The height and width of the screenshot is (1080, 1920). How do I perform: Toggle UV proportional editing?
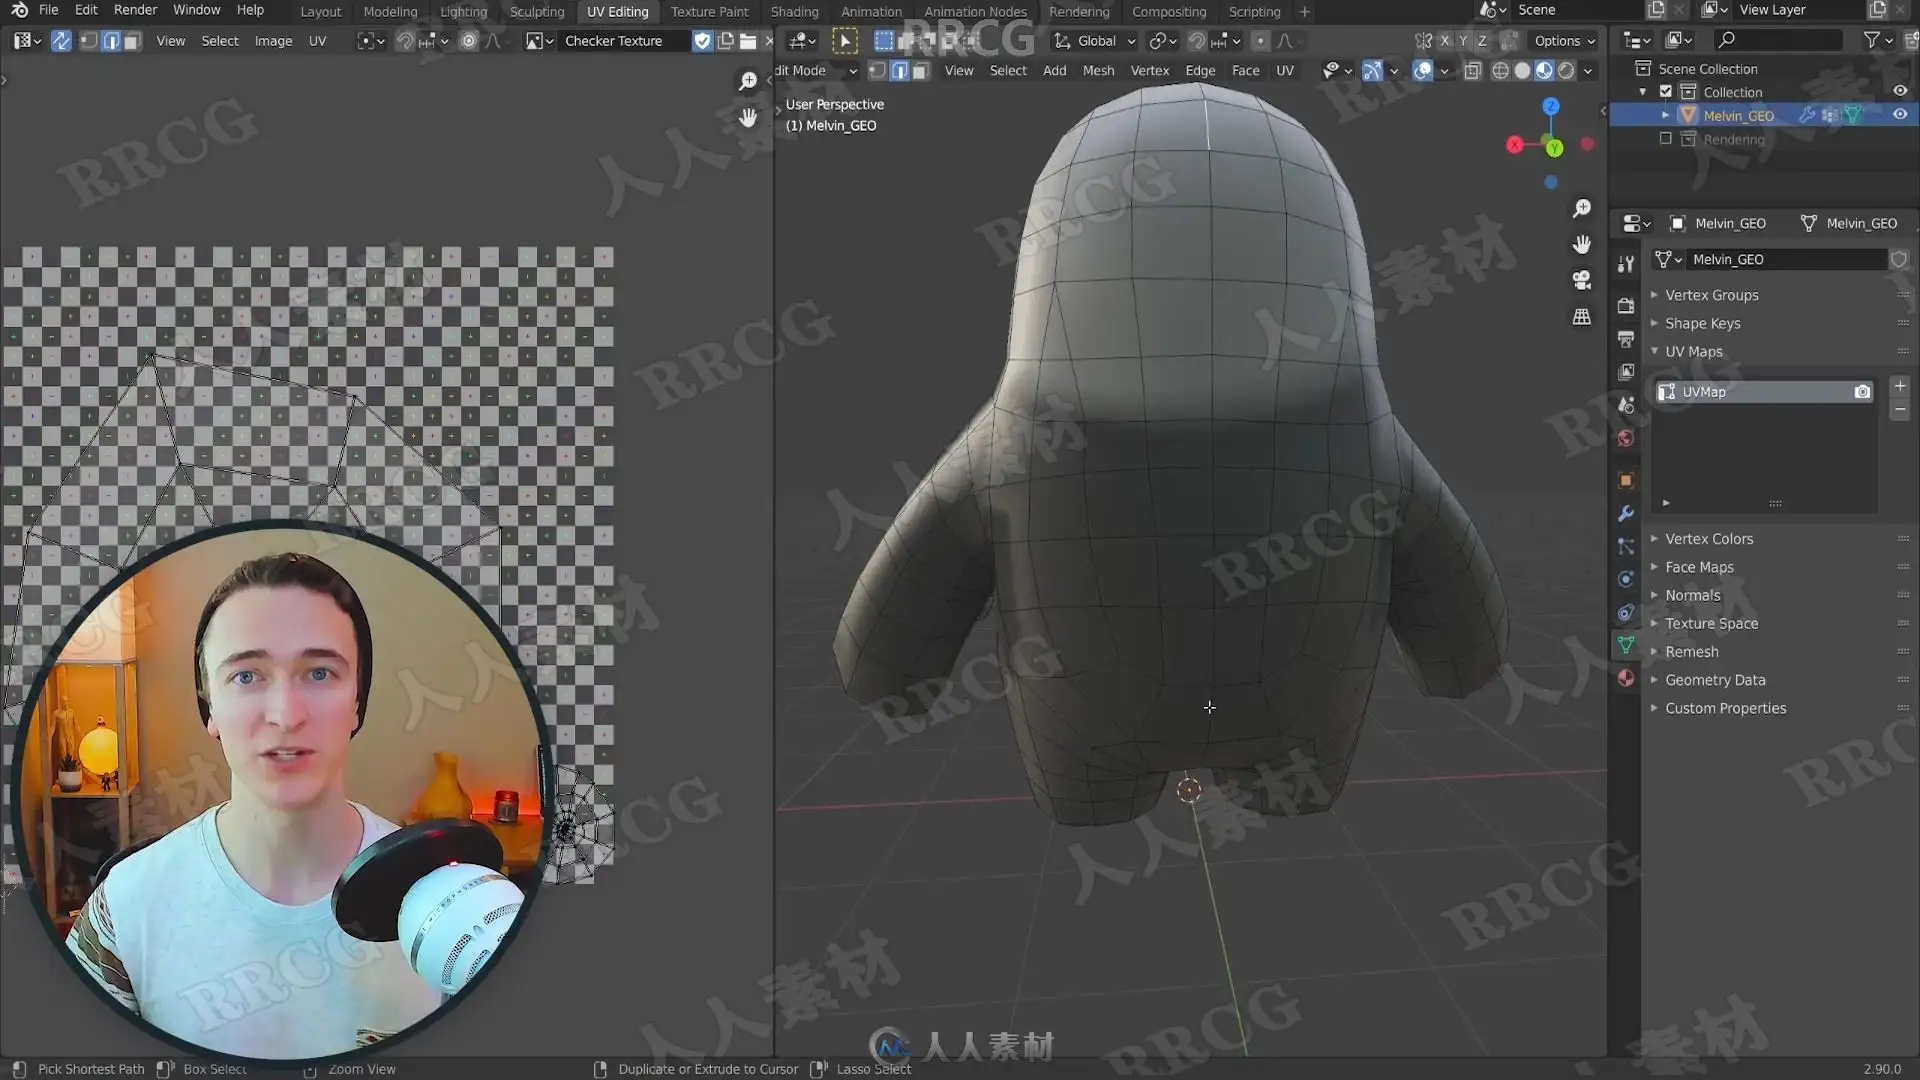click(x=468, y=41)
